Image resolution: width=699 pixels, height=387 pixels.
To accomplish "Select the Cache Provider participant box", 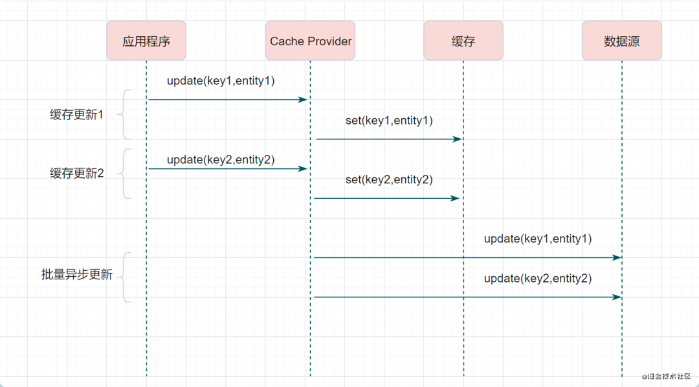I will click(310, 41).
